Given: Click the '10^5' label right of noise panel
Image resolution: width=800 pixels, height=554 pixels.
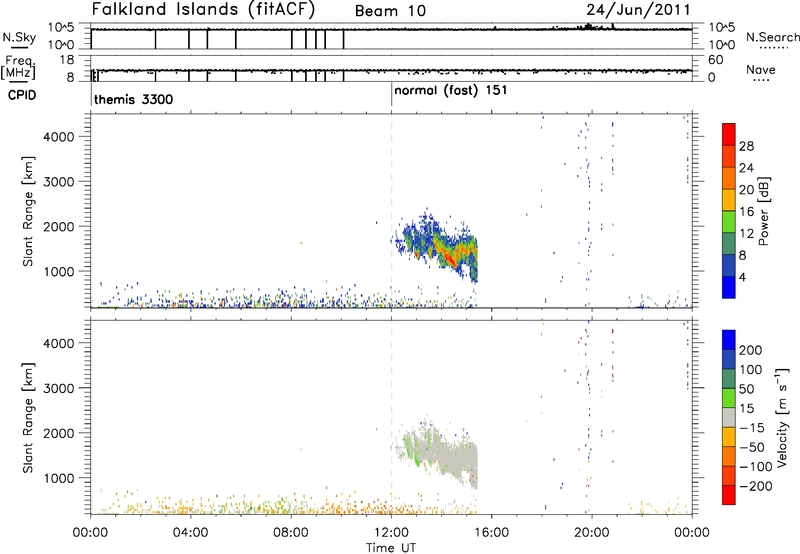Looking at the screenshot, I should 722,28.
